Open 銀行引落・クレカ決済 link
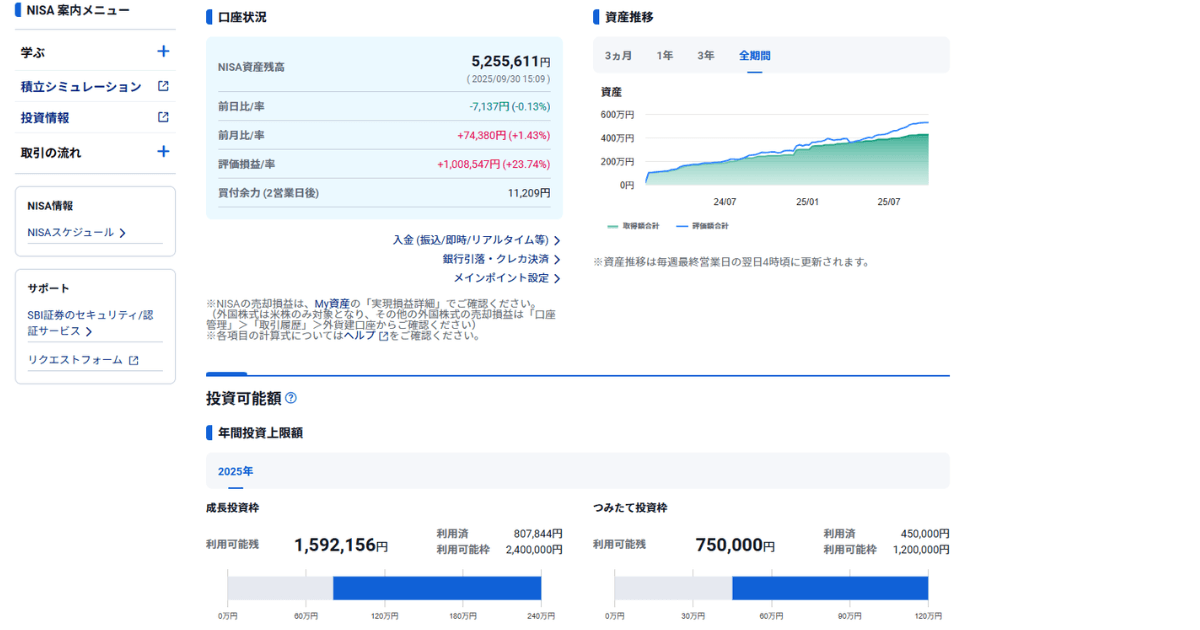The width and height of the screenshot is (1200, 630). click(495, 259)
